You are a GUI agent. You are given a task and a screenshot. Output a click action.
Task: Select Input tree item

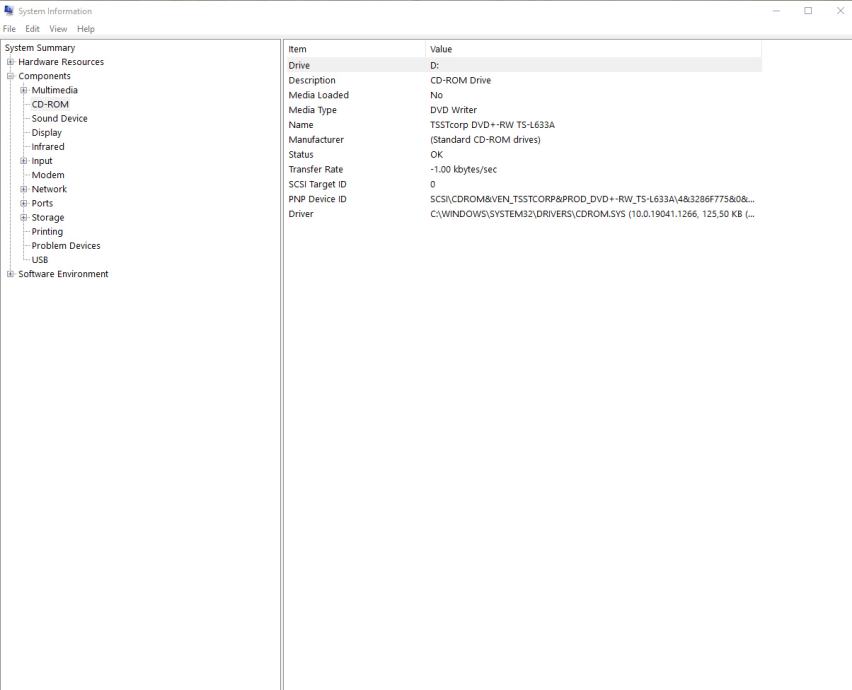[42, 161]
